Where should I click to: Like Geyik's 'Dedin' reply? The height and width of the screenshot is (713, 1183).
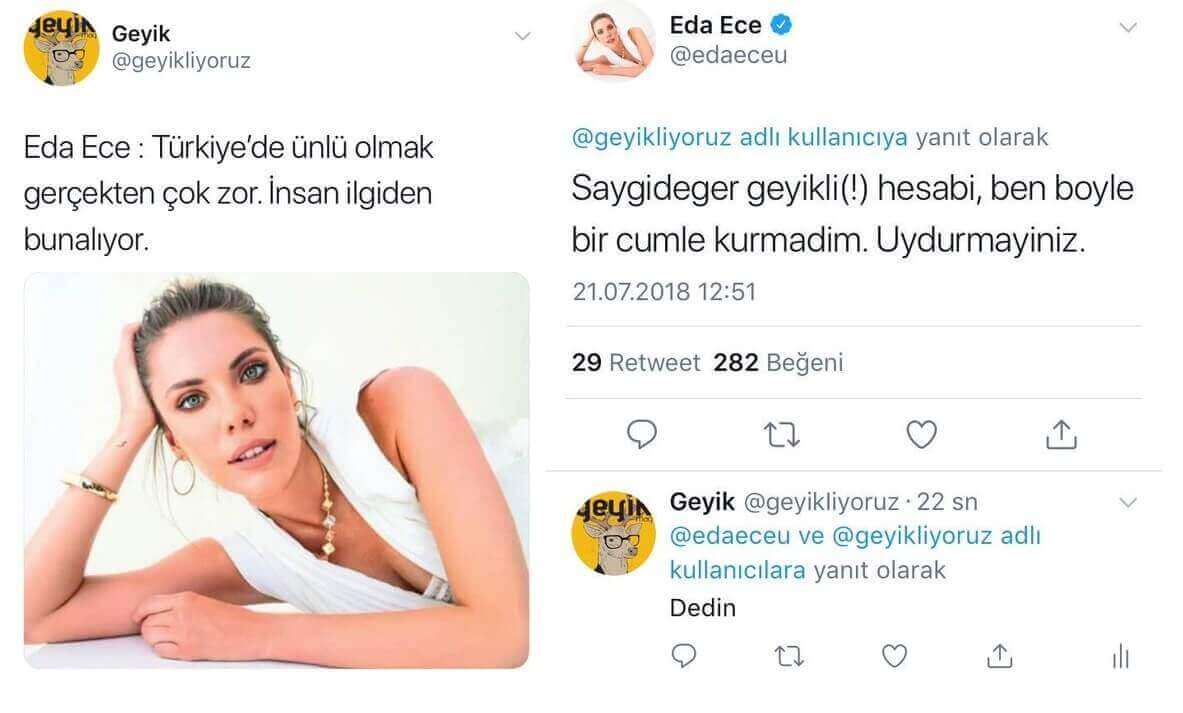(x=895, y=656)
